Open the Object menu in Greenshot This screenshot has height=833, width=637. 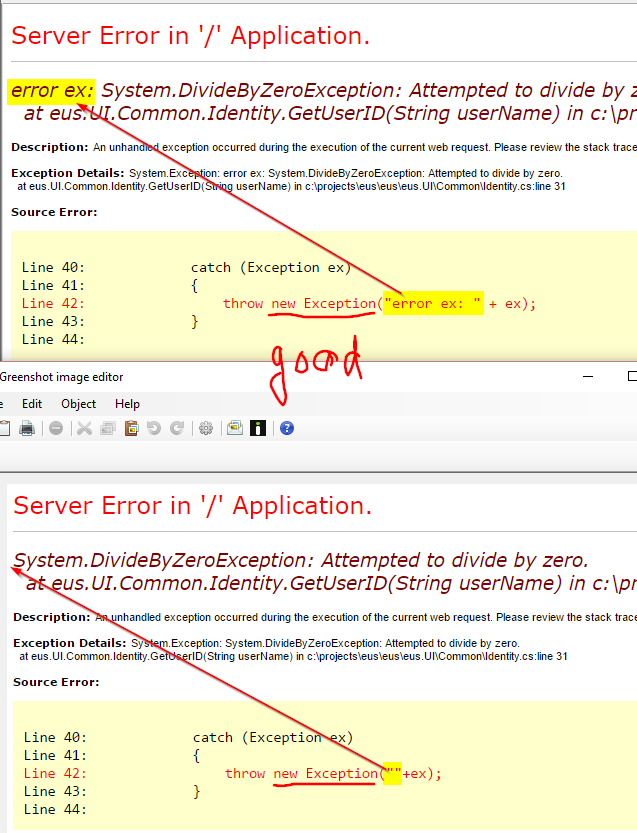tap(79, 404)
